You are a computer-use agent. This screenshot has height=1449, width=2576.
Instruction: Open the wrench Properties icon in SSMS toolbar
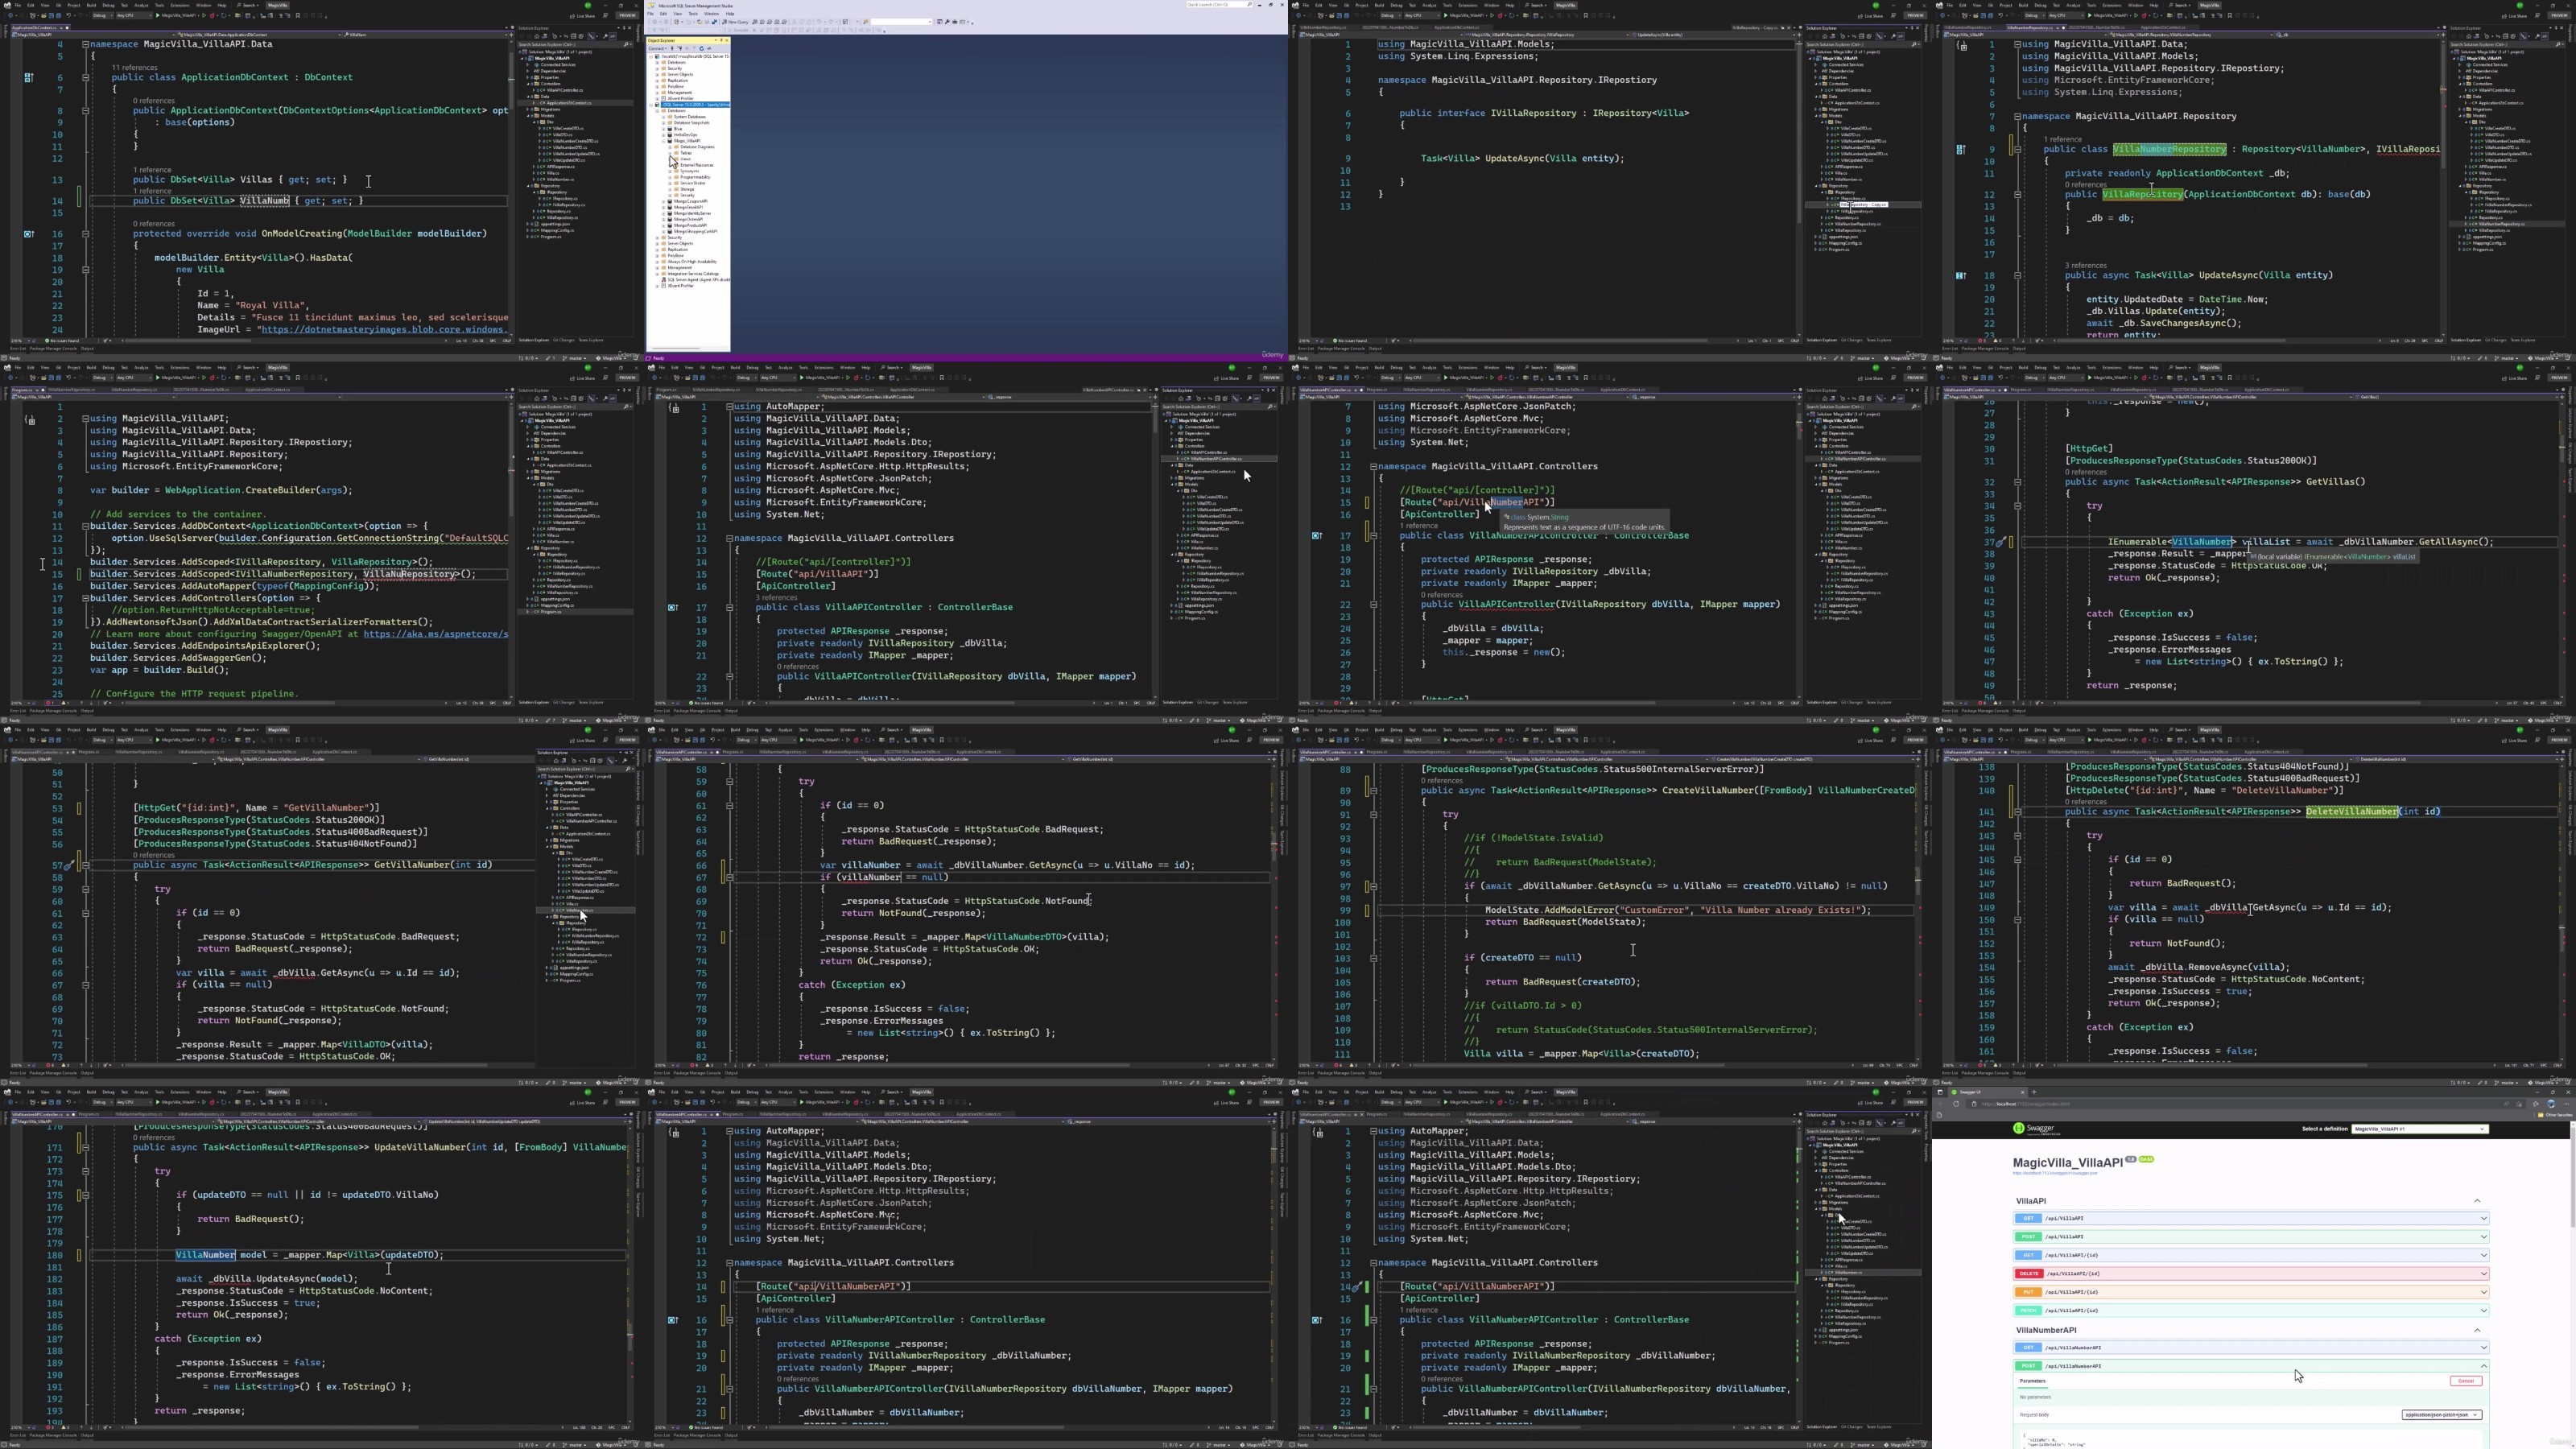(x=947, y=22)
